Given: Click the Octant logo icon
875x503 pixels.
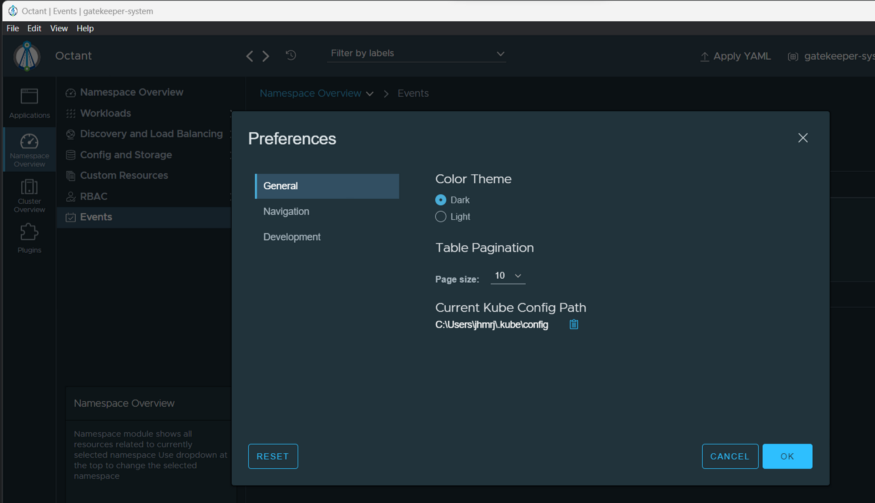Looking at the screenshot, I should (x=28, y=56).
